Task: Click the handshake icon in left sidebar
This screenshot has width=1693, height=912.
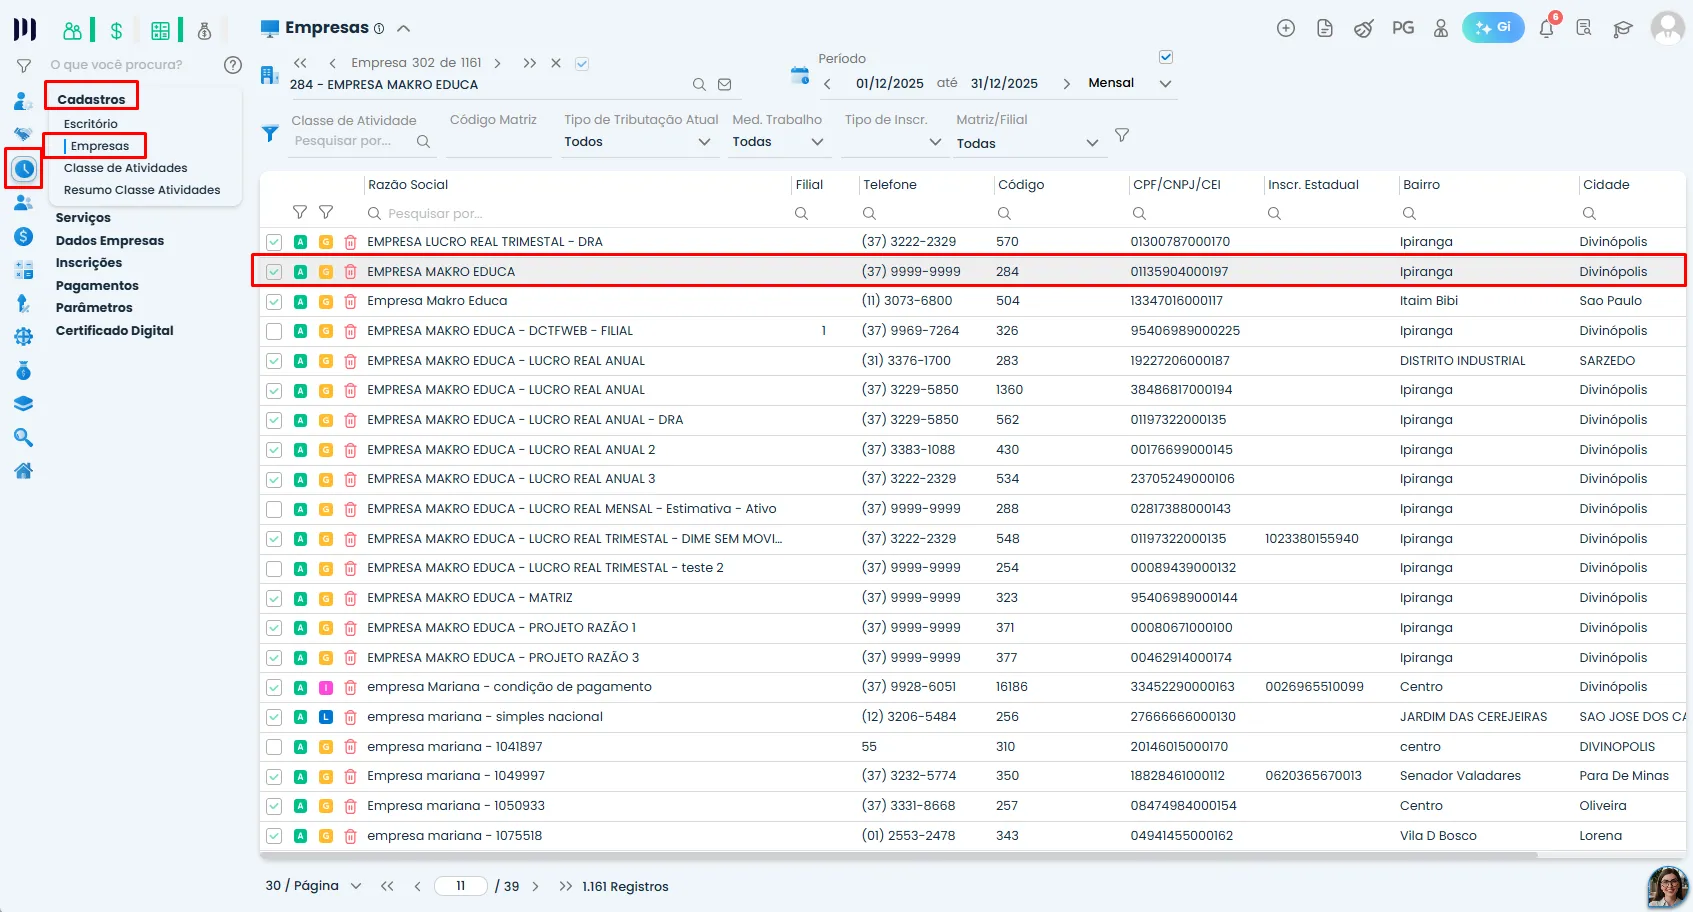Action: [23, 134]
